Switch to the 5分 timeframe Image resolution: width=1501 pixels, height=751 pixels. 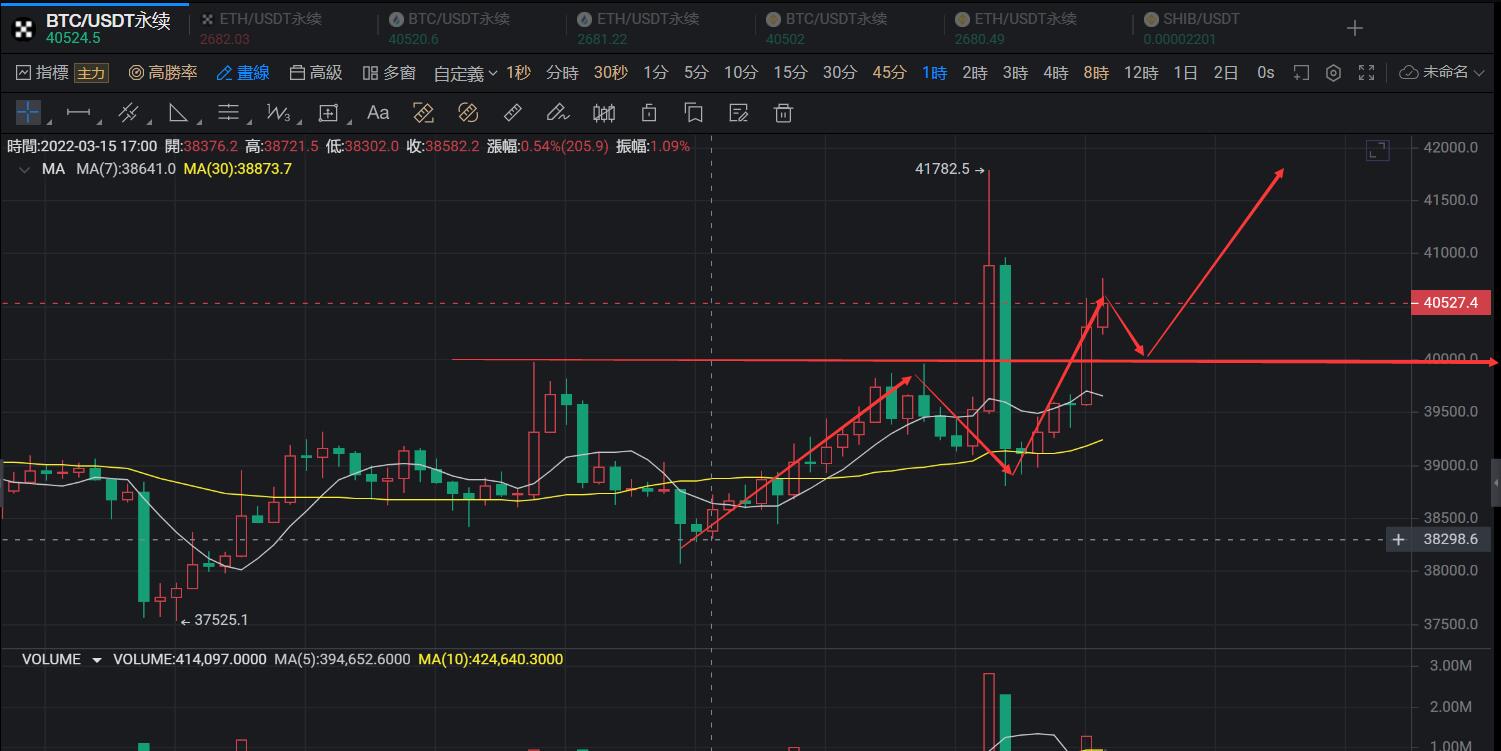pos(696,72)
